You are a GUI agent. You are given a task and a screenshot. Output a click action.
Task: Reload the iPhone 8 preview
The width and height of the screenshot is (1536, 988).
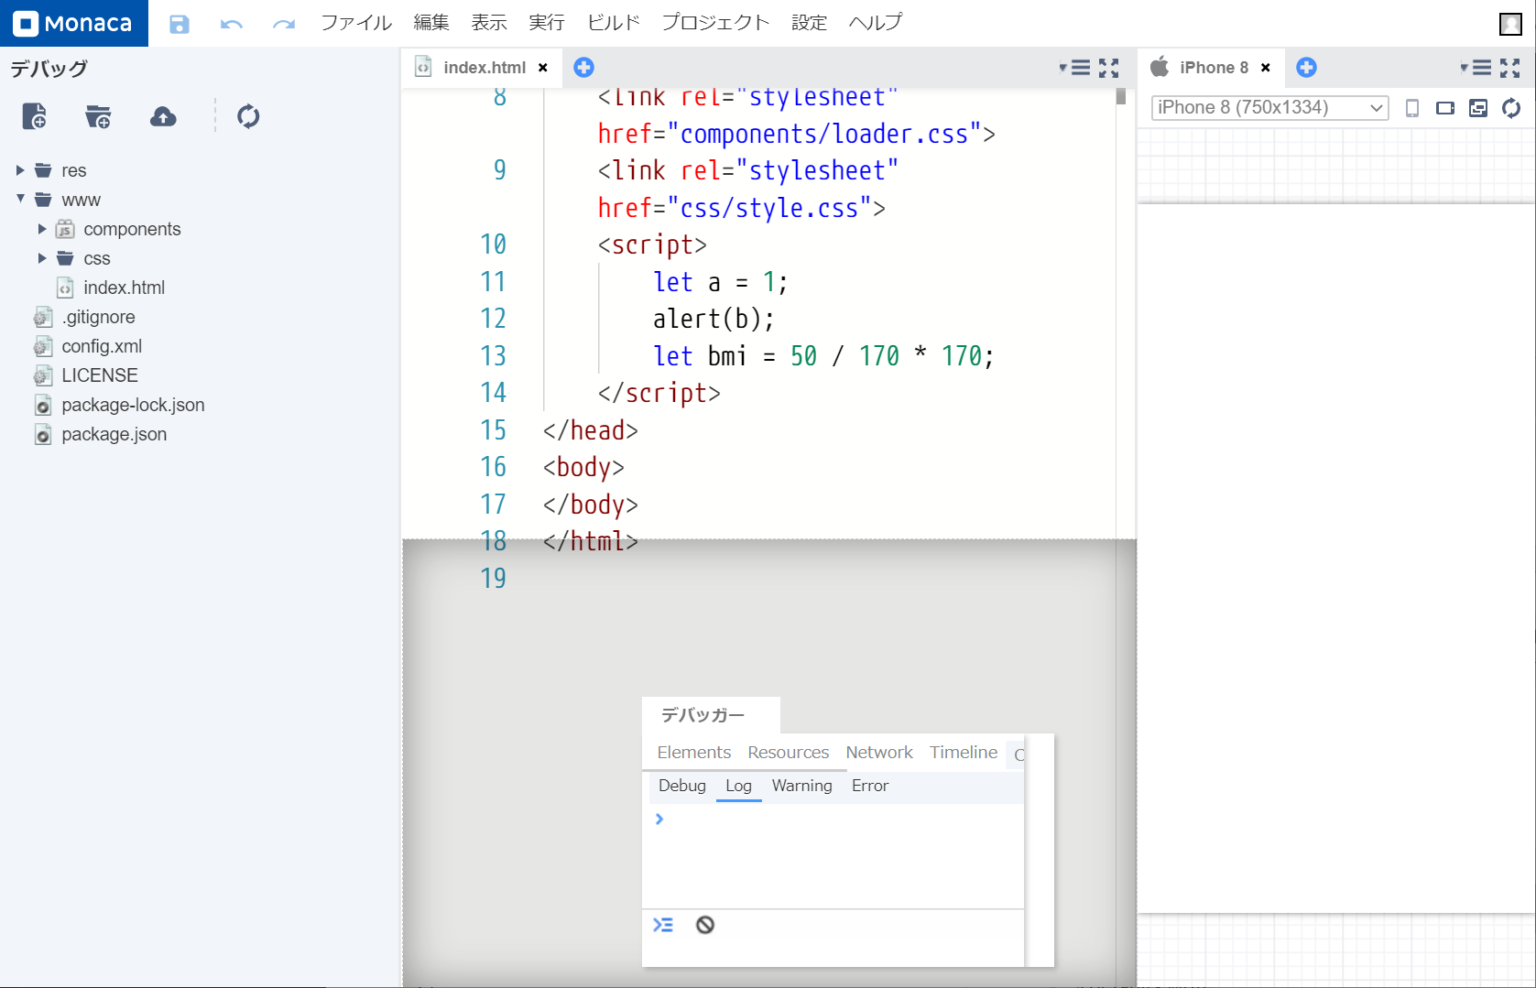pyautogui.click(x=1510, y=108)
